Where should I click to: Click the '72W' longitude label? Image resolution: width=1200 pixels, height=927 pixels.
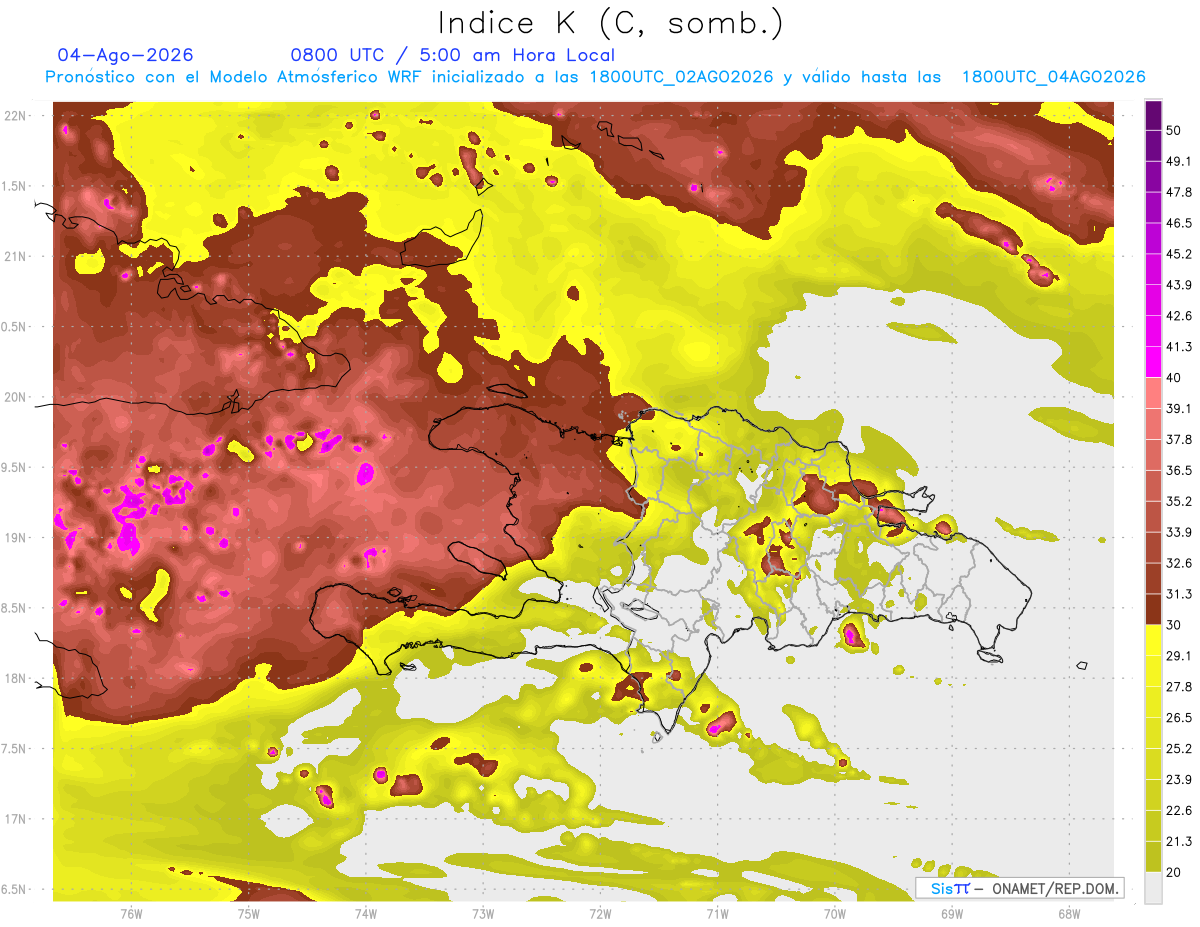point(600,914)
